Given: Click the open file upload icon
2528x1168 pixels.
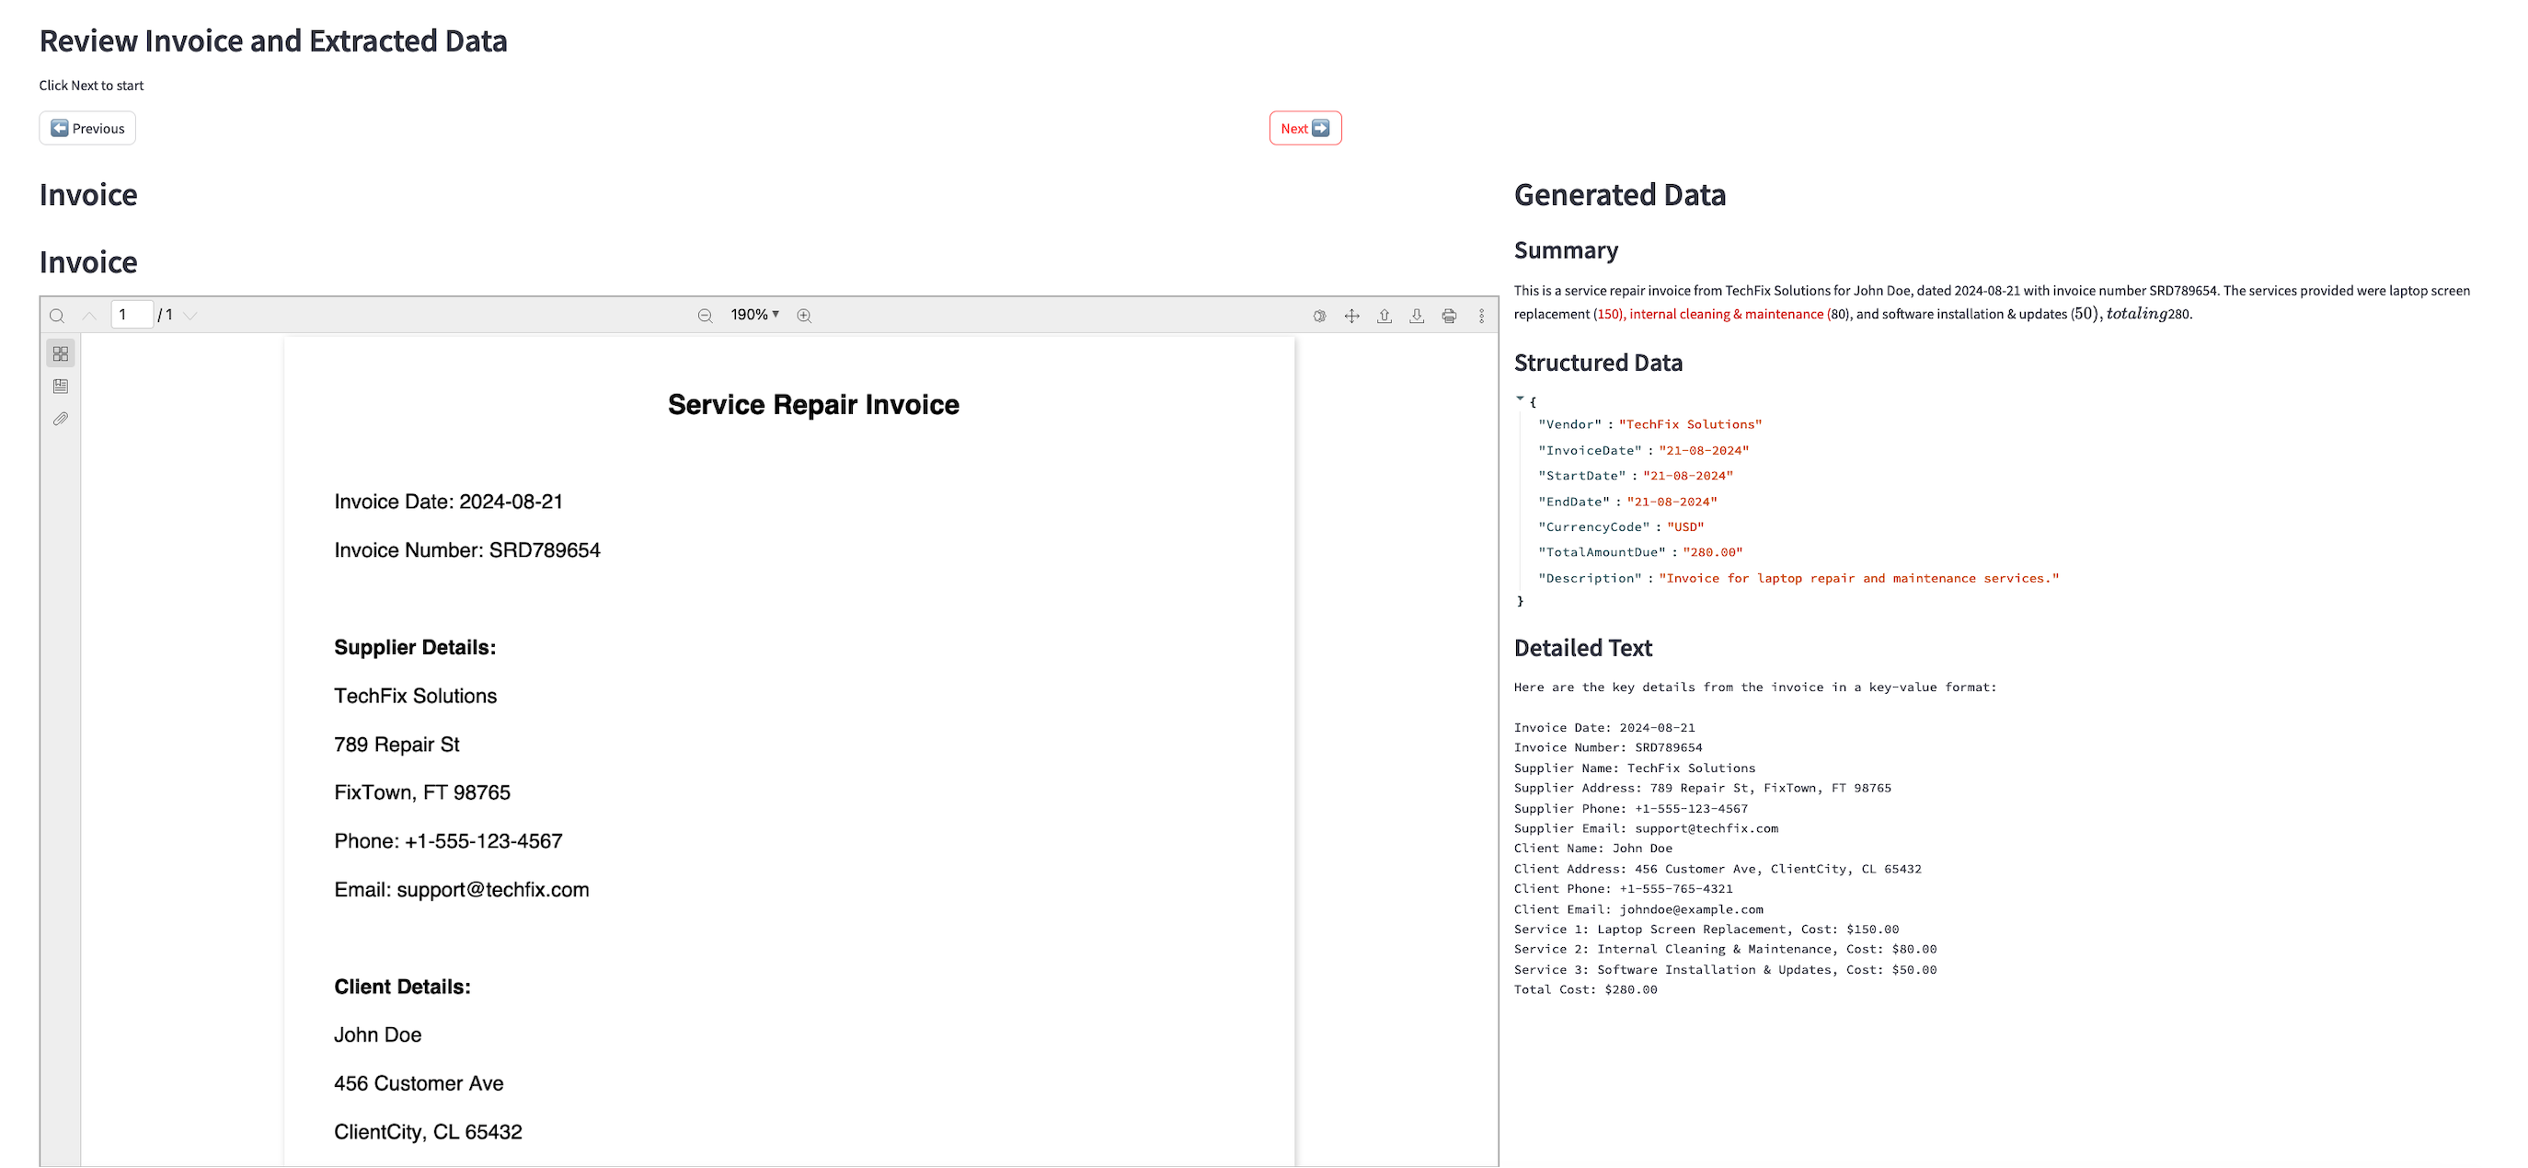Looking at the screenshot, I should pos(1384,315).
